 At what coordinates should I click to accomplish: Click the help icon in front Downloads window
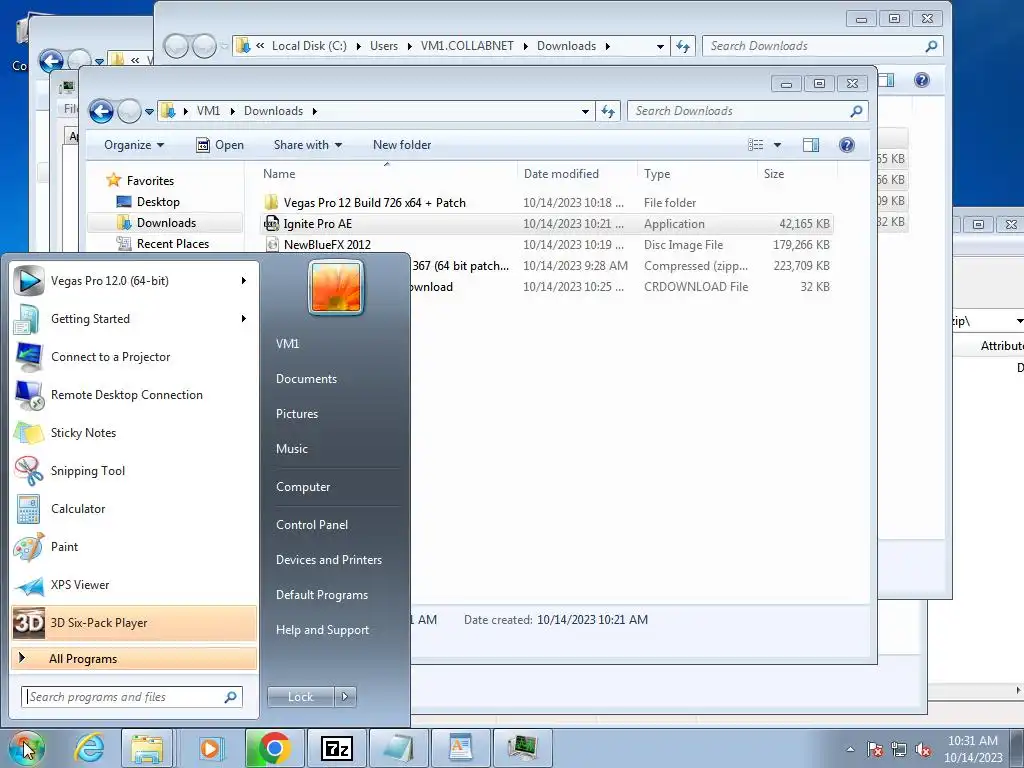point(846,145)
